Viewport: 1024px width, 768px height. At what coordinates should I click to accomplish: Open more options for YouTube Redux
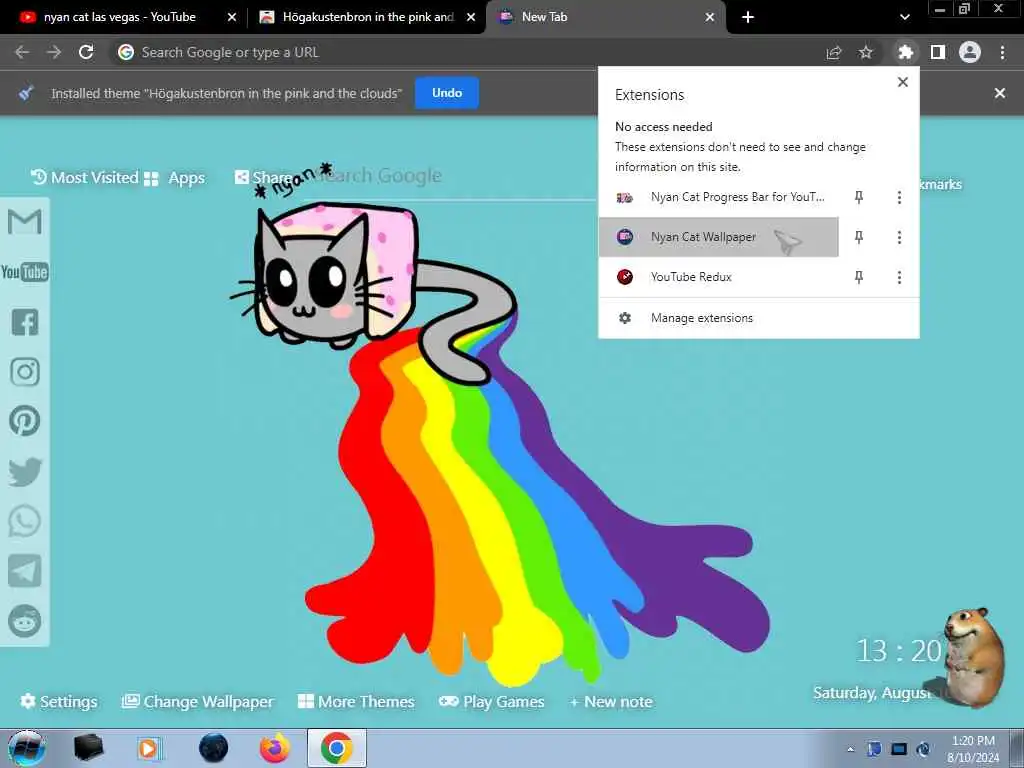point(899,278)
